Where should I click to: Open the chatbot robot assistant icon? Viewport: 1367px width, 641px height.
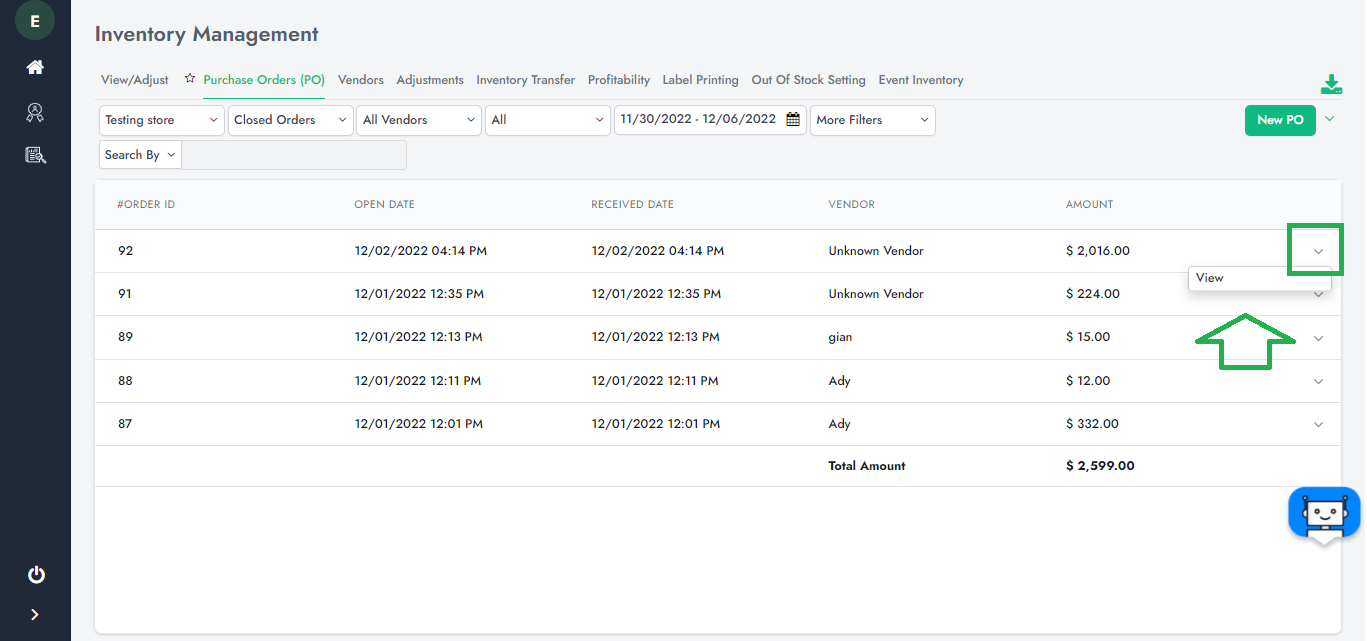[1324, 514]
